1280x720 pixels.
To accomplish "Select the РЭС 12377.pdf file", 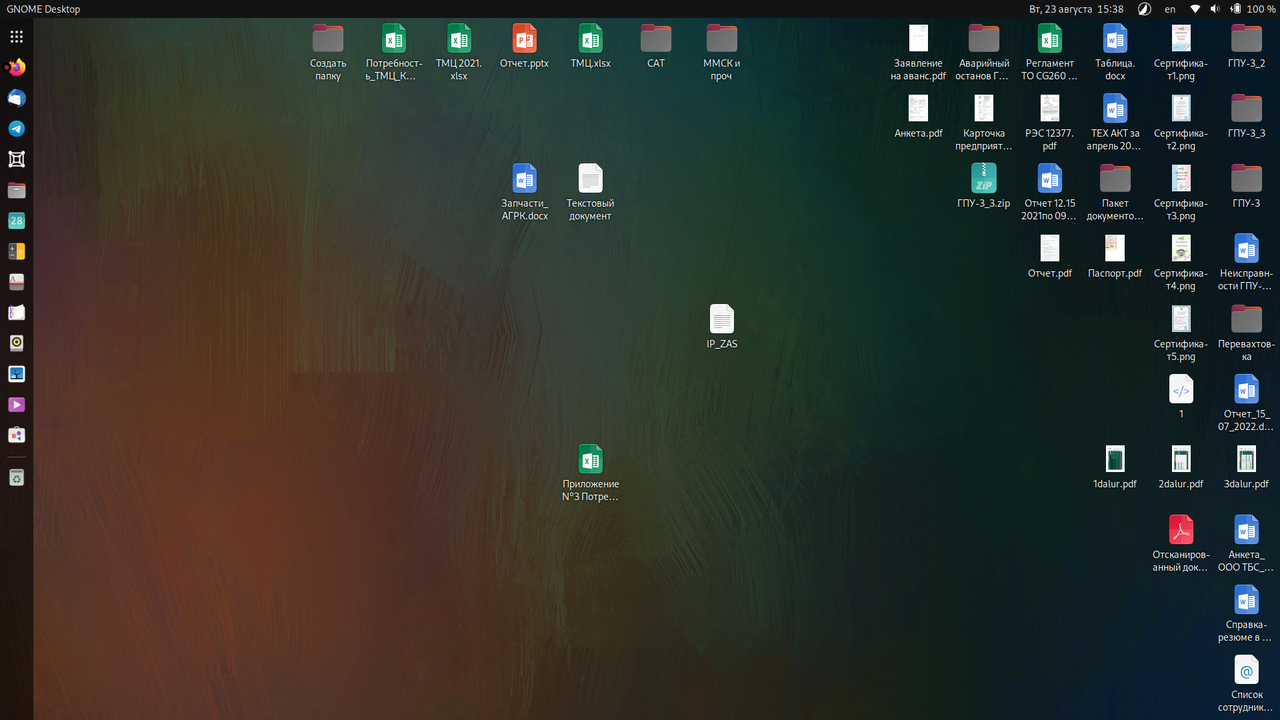I will click(1049, 123).
